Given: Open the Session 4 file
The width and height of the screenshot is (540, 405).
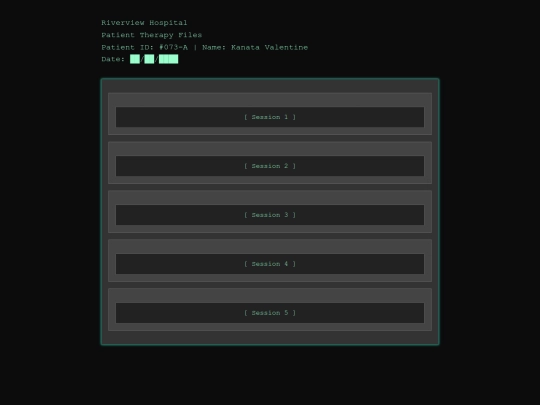Looking at the screenshot, I should [x=270, y=264].
